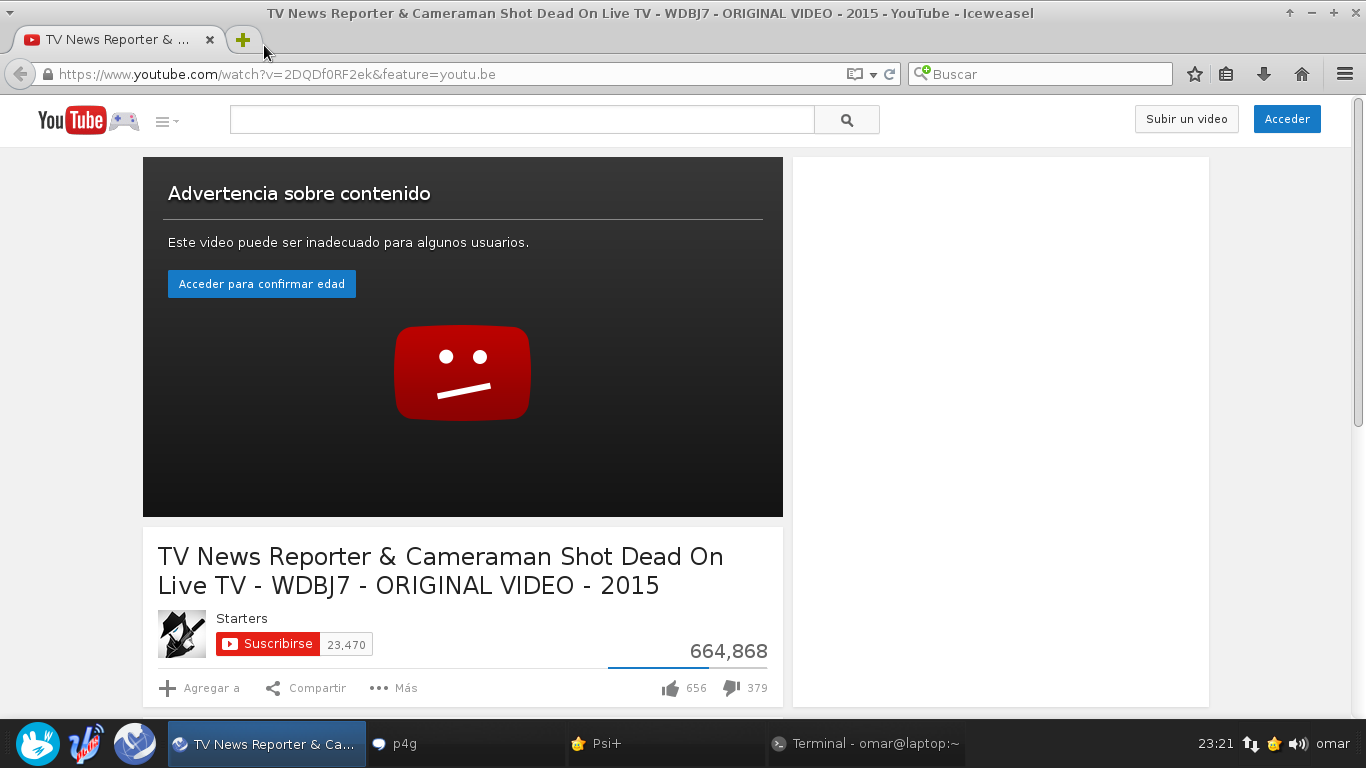Click the YouTube search magnifier button
This screenshot has width=1366, height=768.
click(x=847, y=120)
